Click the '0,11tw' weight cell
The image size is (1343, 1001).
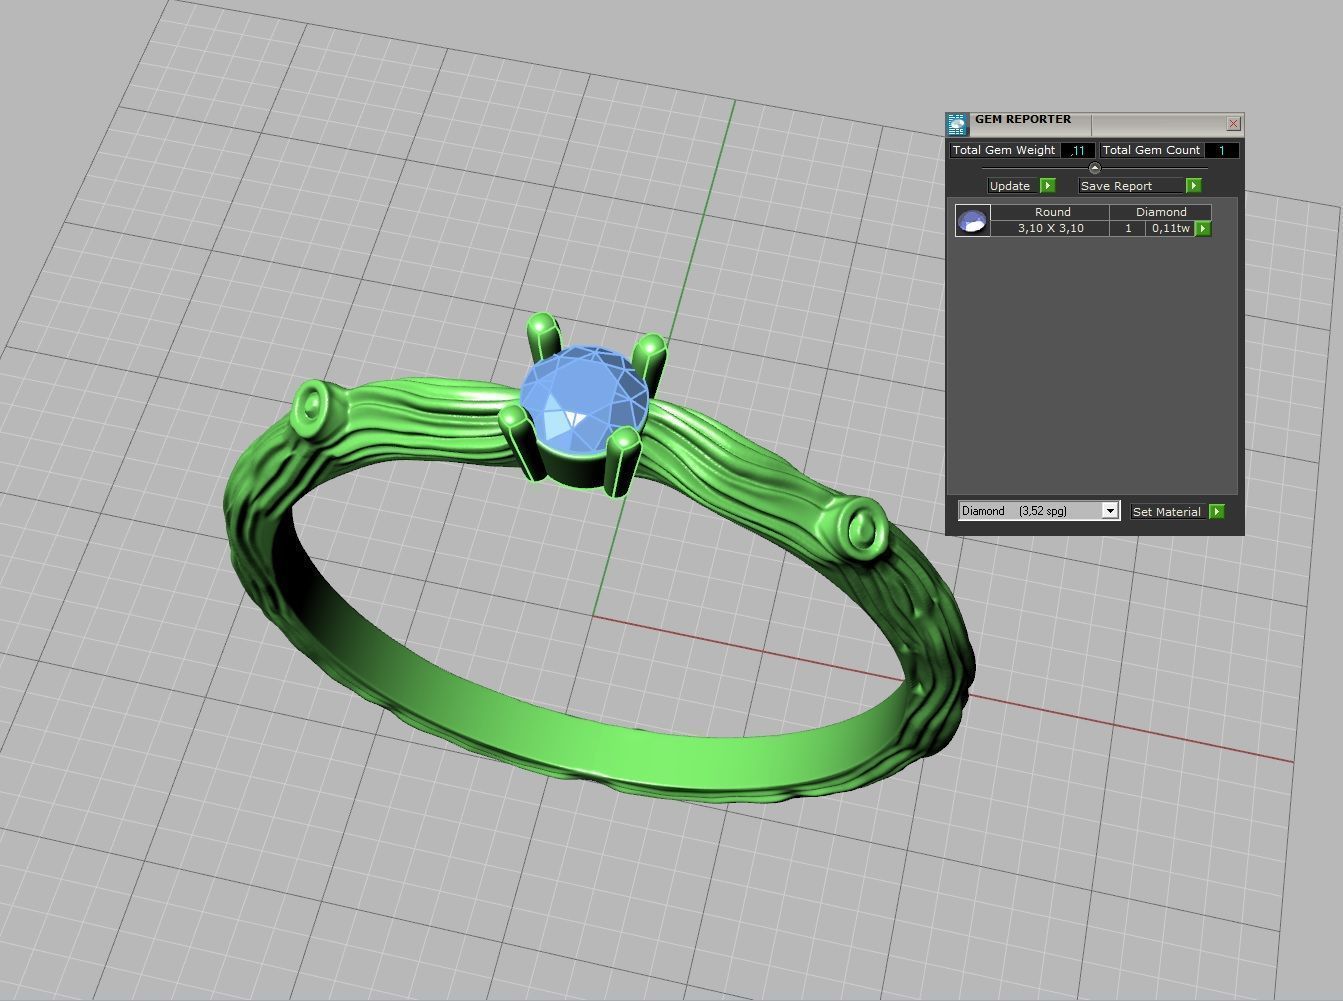1171,229
